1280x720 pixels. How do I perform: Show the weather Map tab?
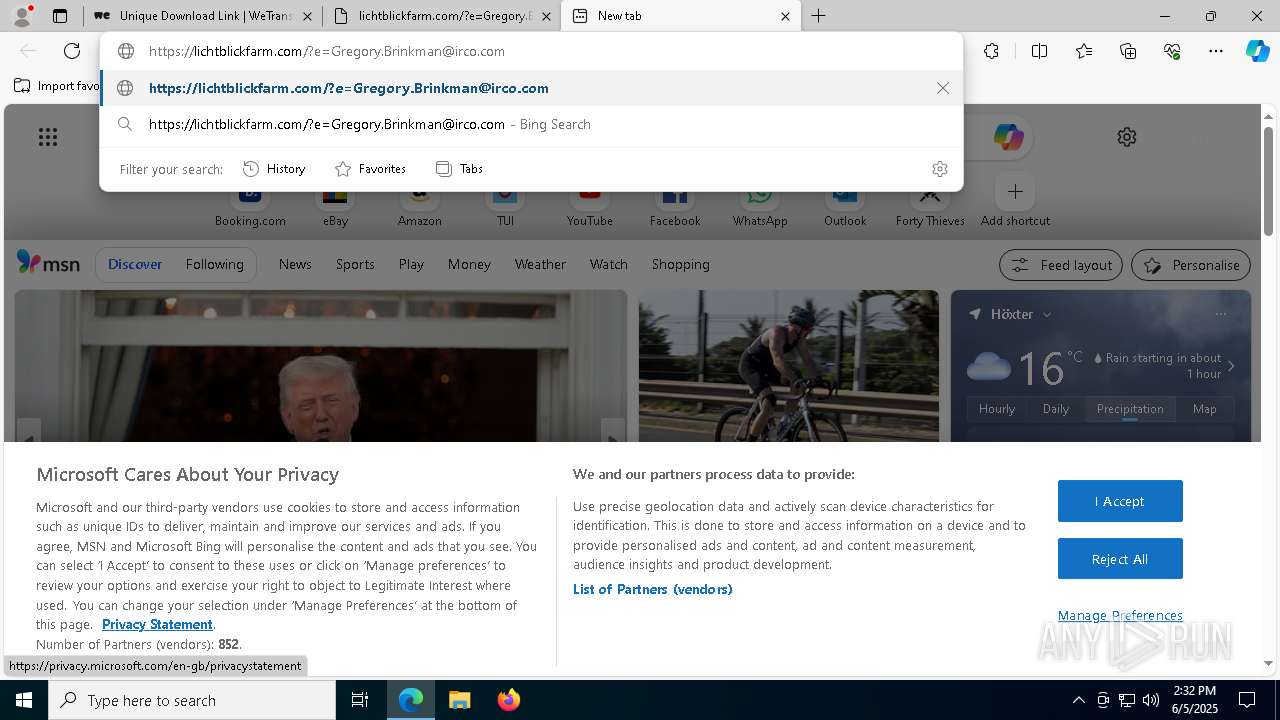coord(1204,409)
